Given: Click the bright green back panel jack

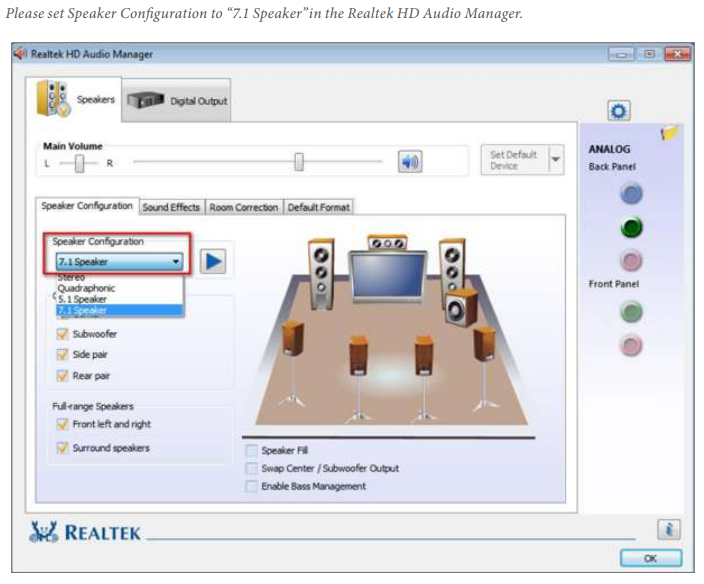Looking at the screenshot, I should pos(631,227).
